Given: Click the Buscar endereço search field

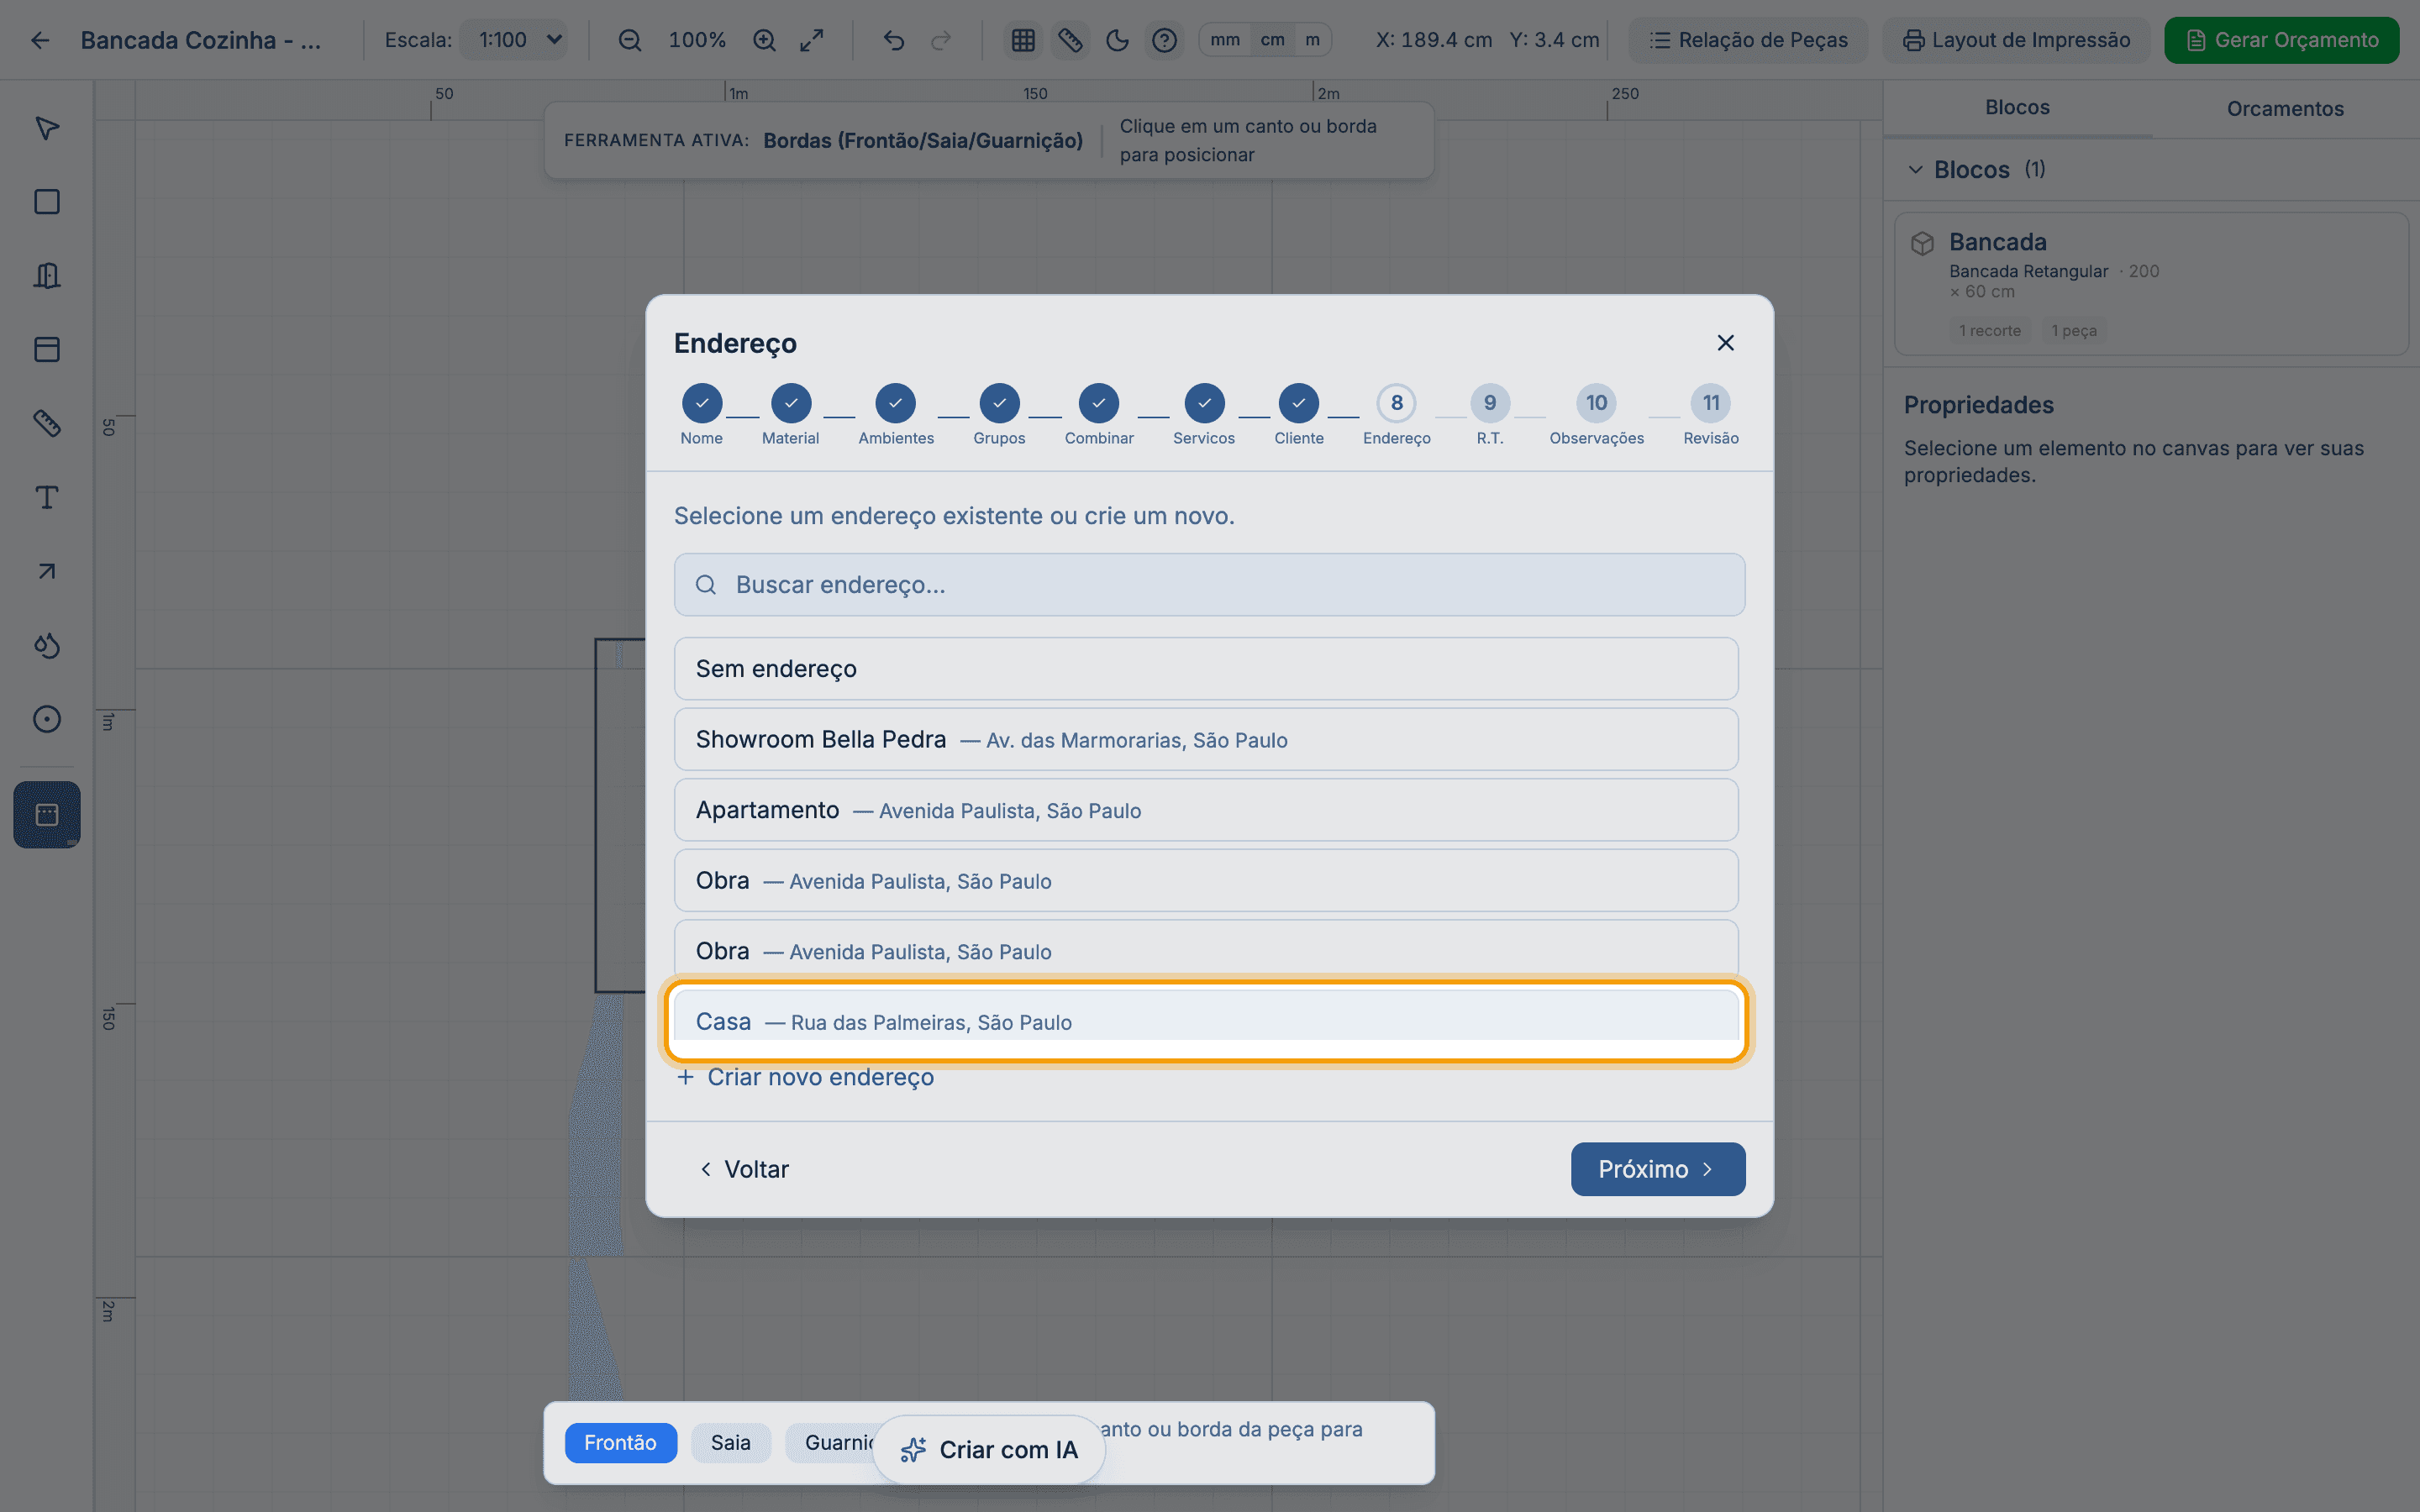Looking at the screenshot, I should coord(1209,585).
